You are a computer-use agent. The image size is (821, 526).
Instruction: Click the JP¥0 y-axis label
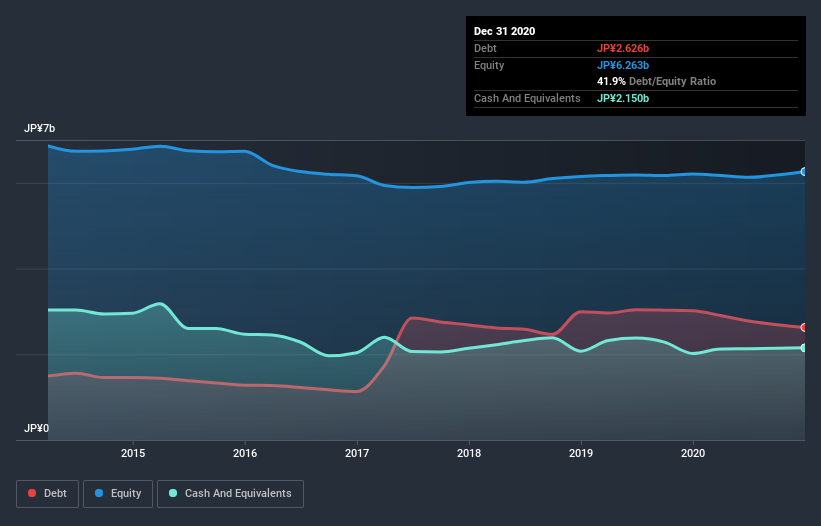point(36,428)
